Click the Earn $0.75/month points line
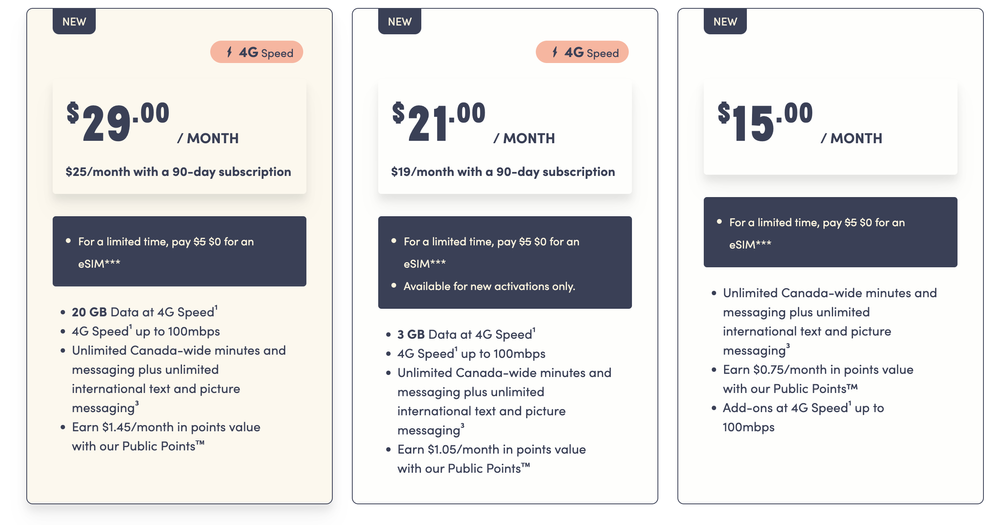999x525 pixels. [817, 379]
